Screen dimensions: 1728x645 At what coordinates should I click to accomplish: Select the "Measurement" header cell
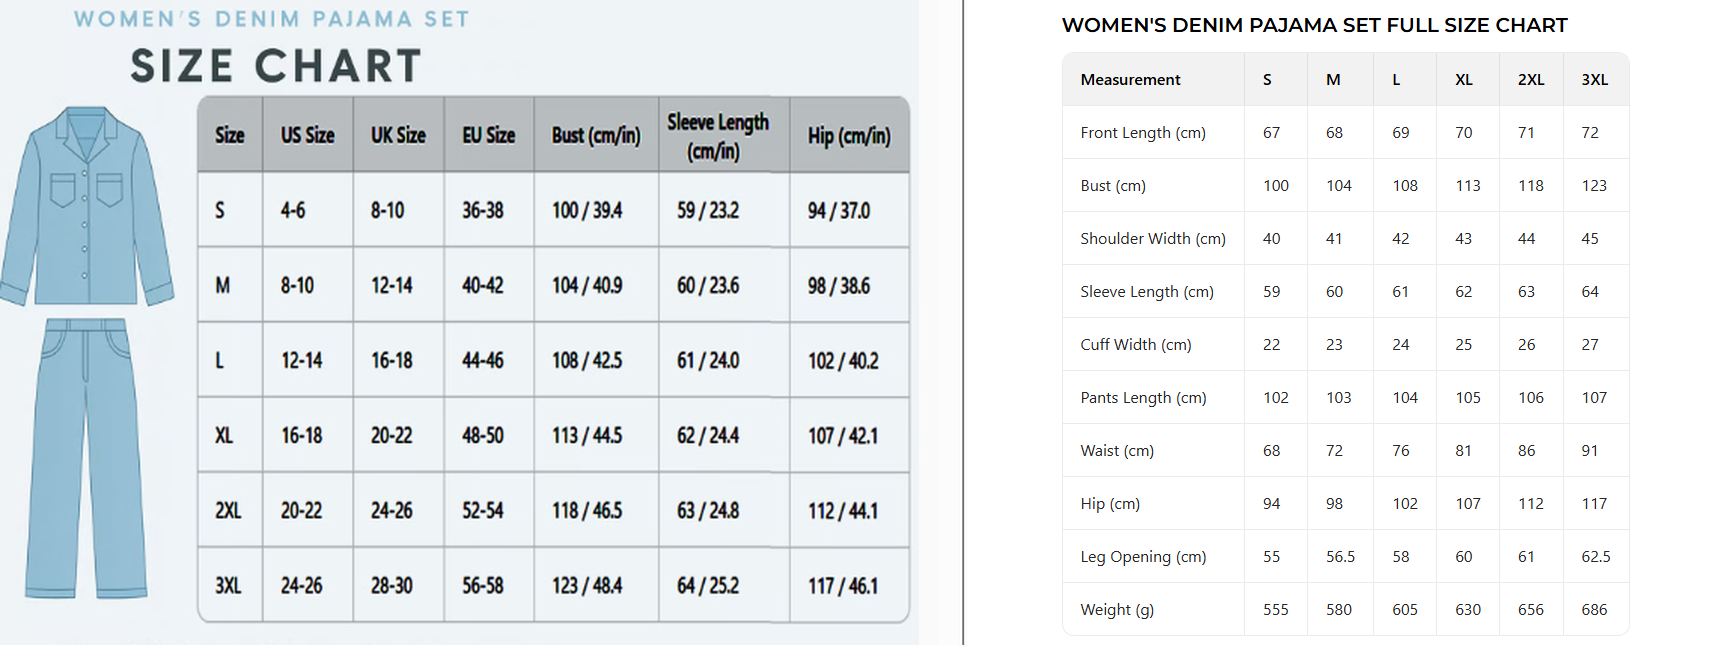(1130, 79)
